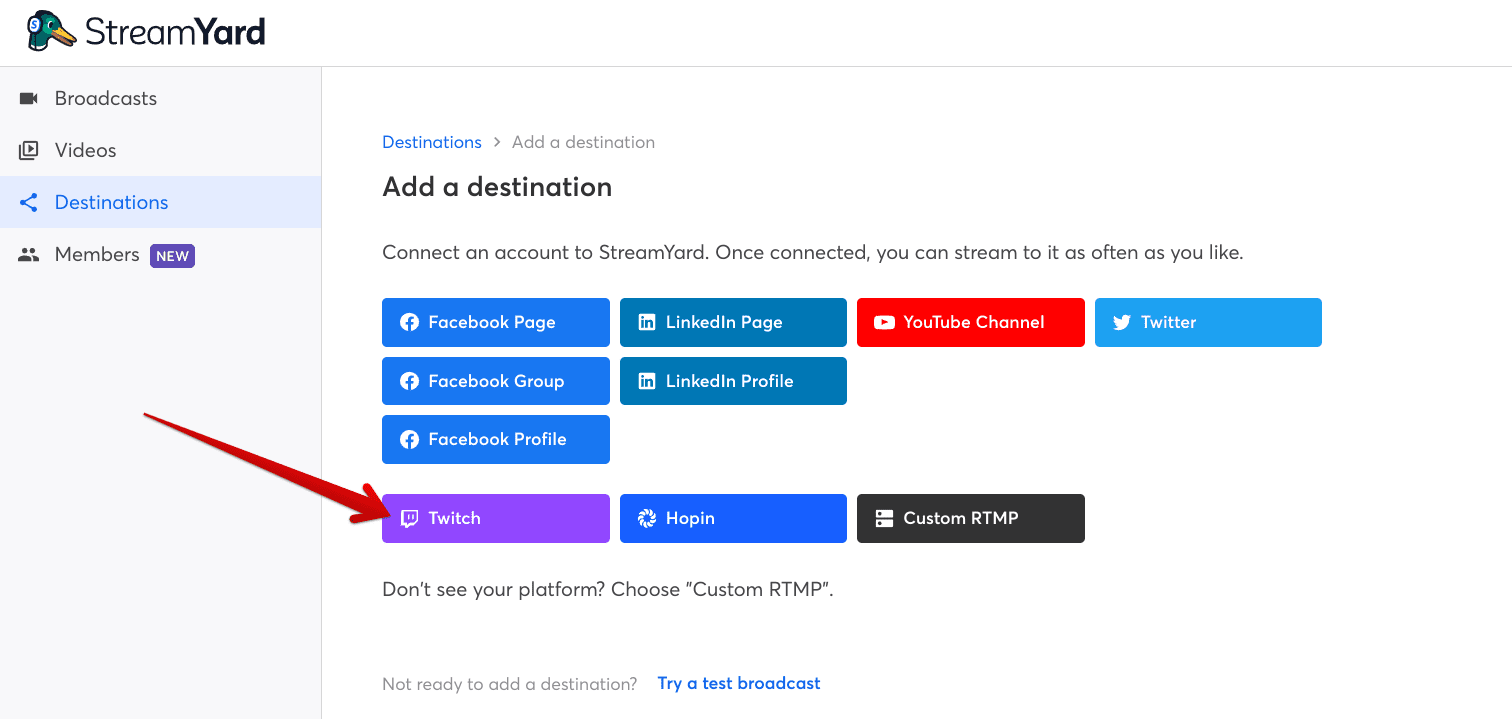1512x719 pixels.
Task: Click the 'Connect an account to StreamYard' description
Action: pyautogui.click(x=813, y=253)
